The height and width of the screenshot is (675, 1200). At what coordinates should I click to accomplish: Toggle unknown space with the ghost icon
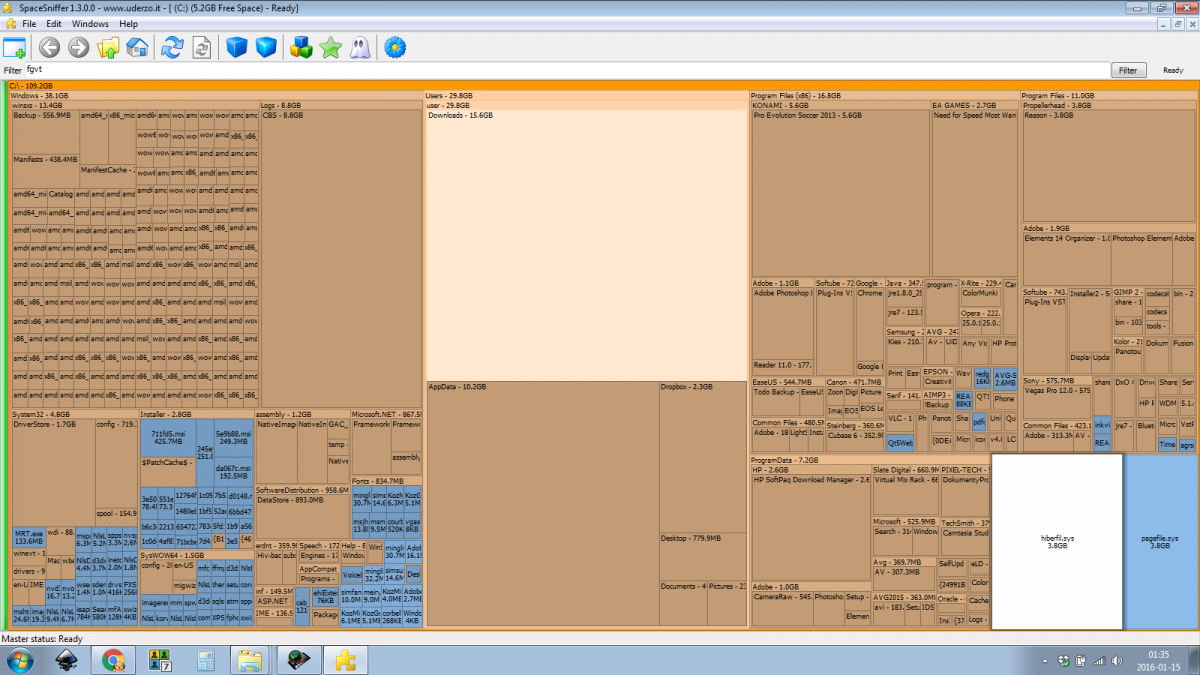point(359,47)
